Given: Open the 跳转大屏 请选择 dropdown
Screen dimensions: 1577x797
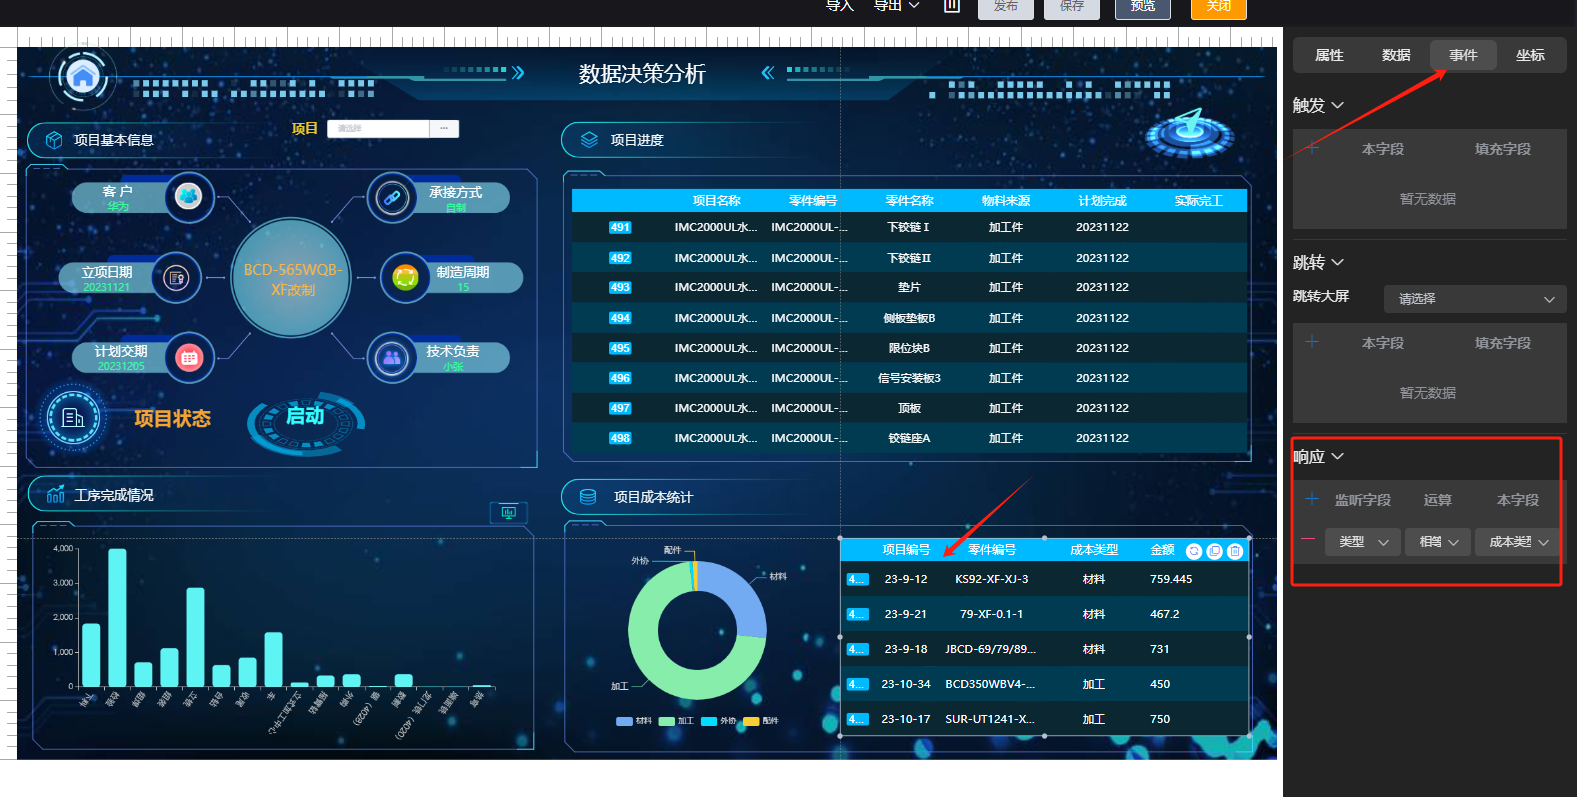Looking at the screenshot, I should coord(1475,299).
